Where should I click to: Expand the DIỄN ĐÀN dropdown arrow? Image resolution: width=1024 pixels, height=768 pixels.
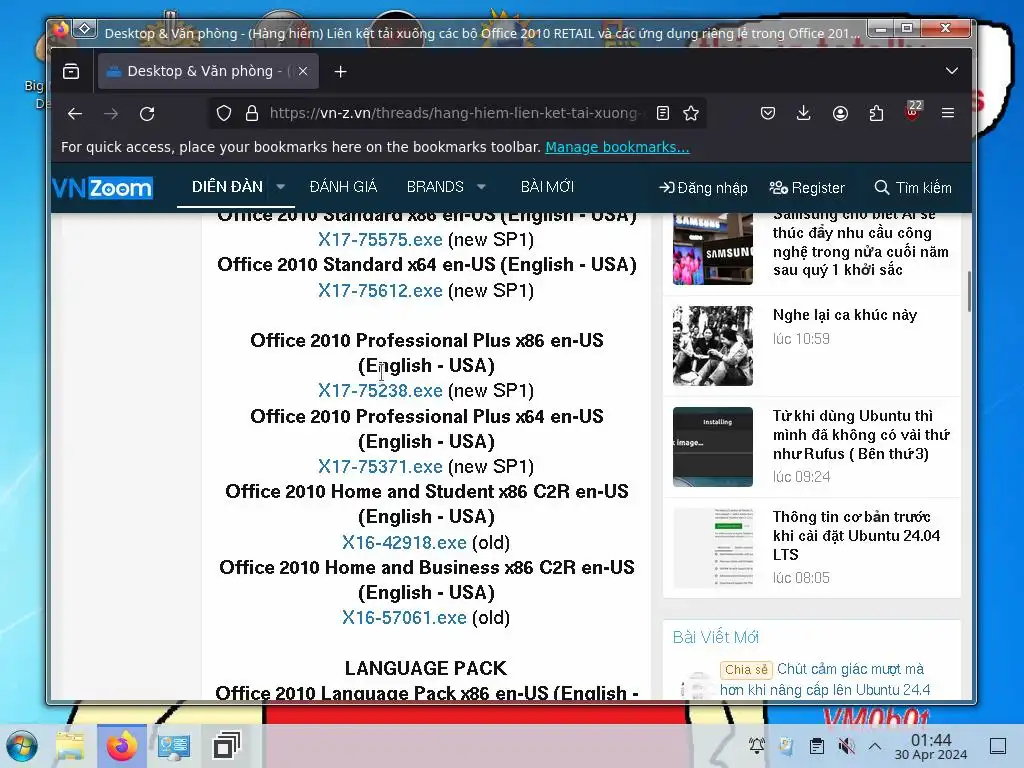point(281,187)
